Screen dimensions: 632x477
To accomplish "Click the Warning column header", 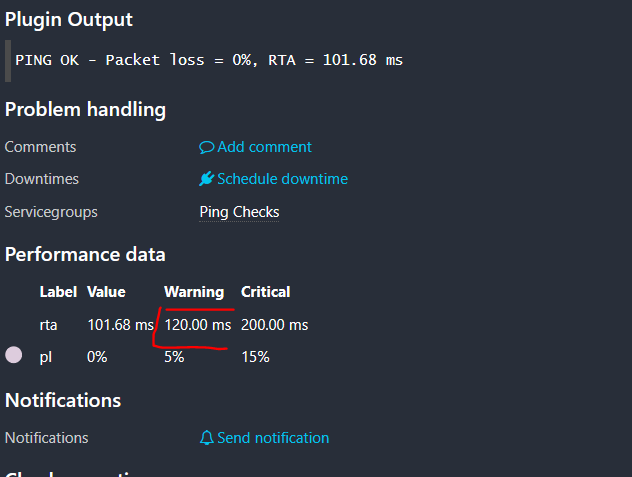I will point(194,292).
